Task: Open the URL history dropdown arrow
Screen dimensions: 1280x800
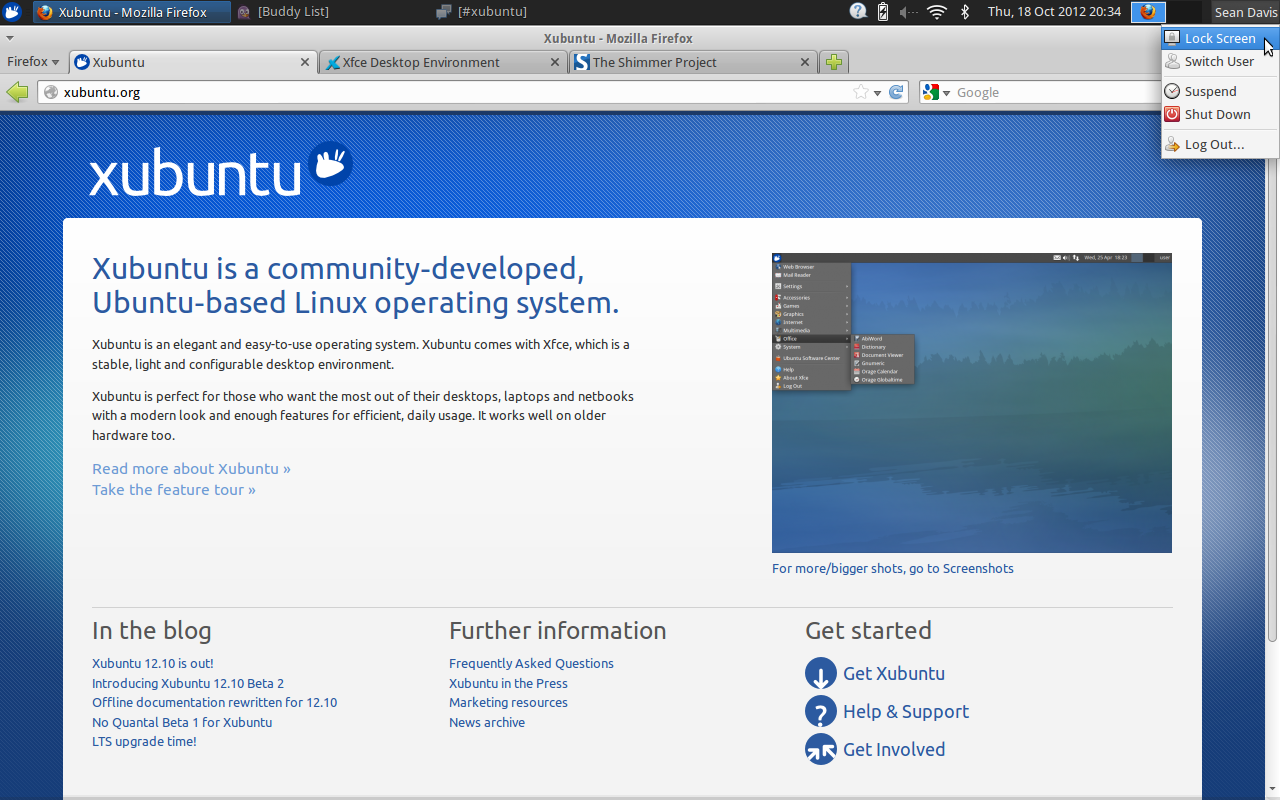Action: pos(877,93)
